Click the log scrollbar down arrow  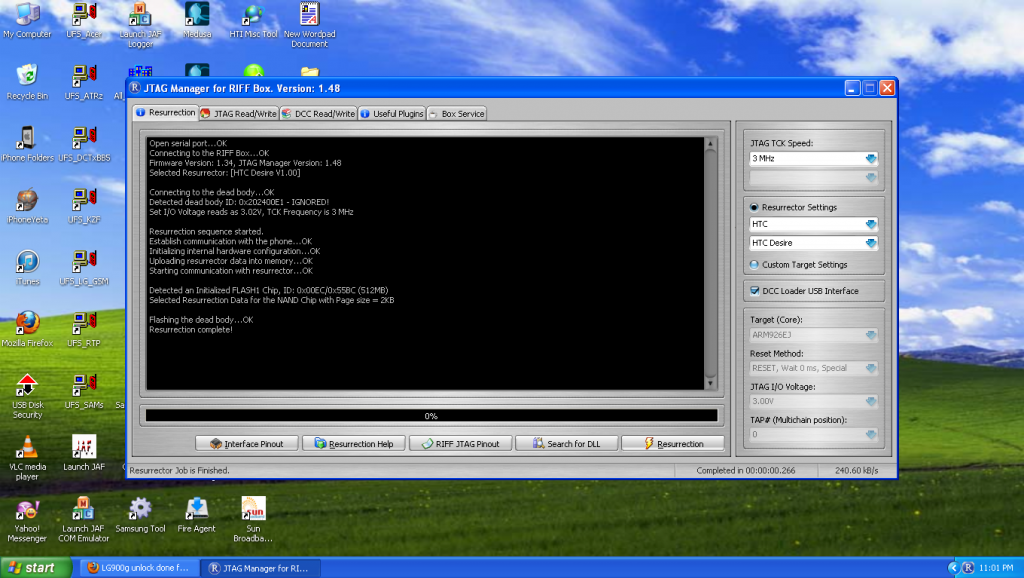pos(711,383)
